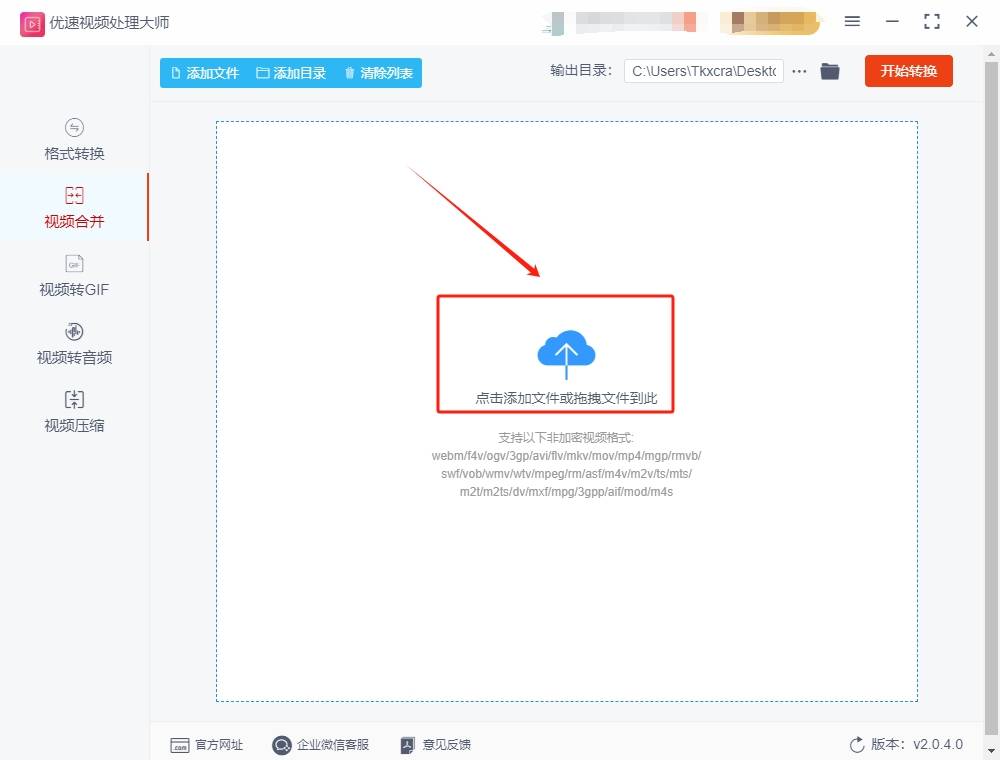Visit 官方网址 official website
The image size is (1000, 760).
point(207,744)
